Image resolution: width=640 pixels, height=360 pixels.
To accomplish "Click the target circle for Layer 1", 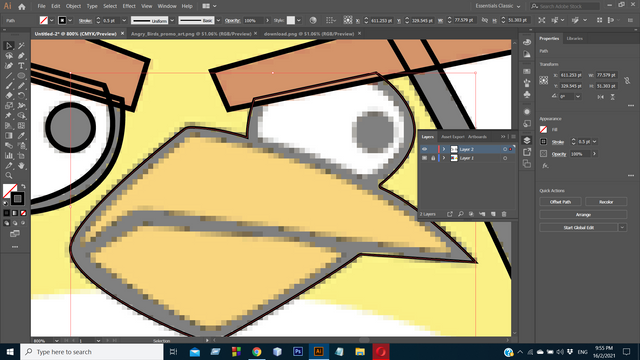I will pyautogui.click(x=505, y=158).
